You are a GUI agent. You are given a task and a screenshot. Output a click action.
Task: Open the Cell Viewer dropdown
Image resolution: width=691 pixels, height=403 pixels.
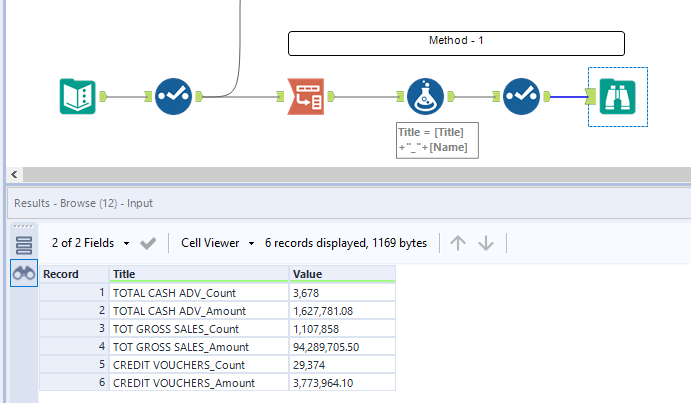pos(218,243)
